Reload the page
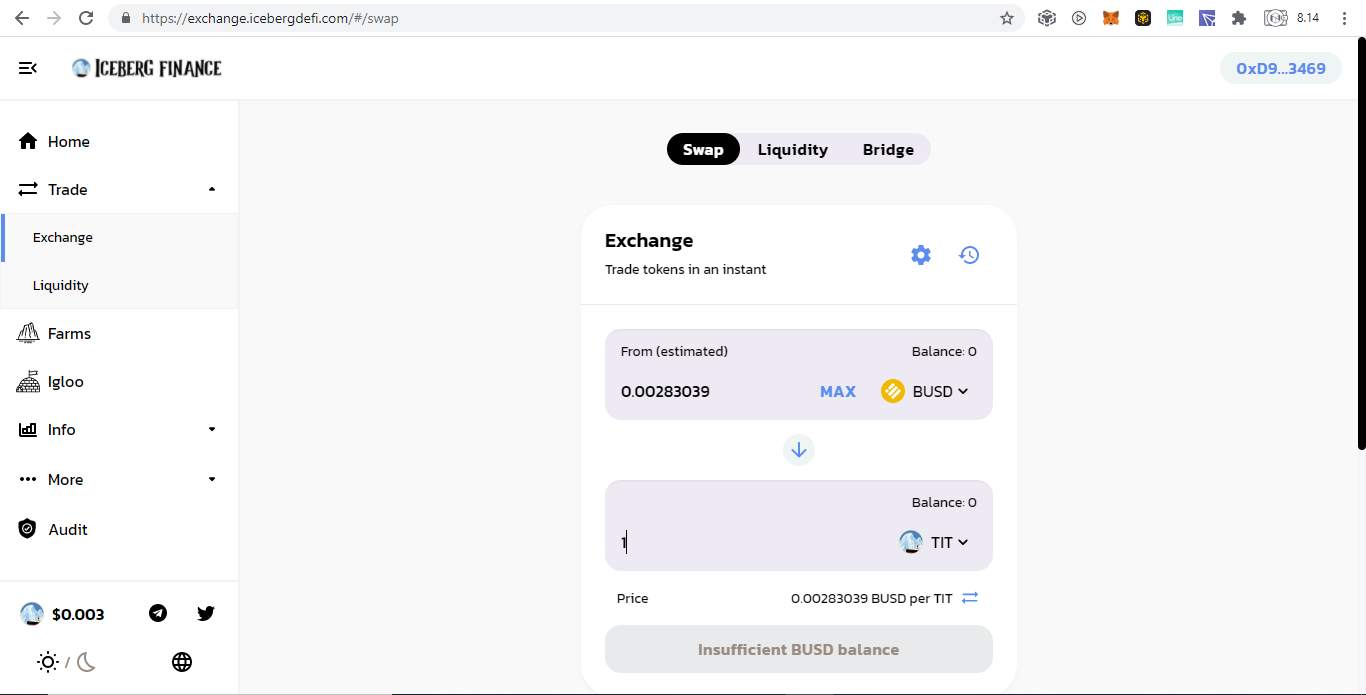1366x695 pixels. 86,18
